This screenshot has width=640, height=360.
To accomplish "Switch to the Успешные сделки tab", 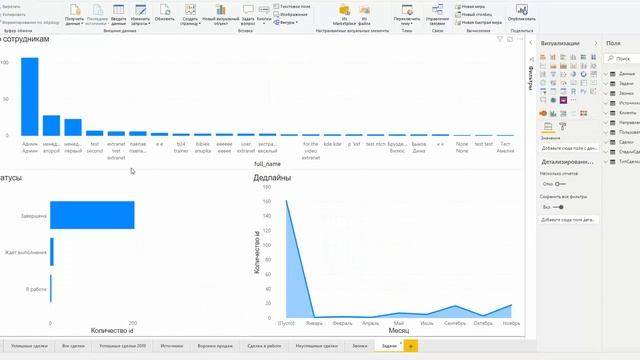I will (x=29, y=346).
